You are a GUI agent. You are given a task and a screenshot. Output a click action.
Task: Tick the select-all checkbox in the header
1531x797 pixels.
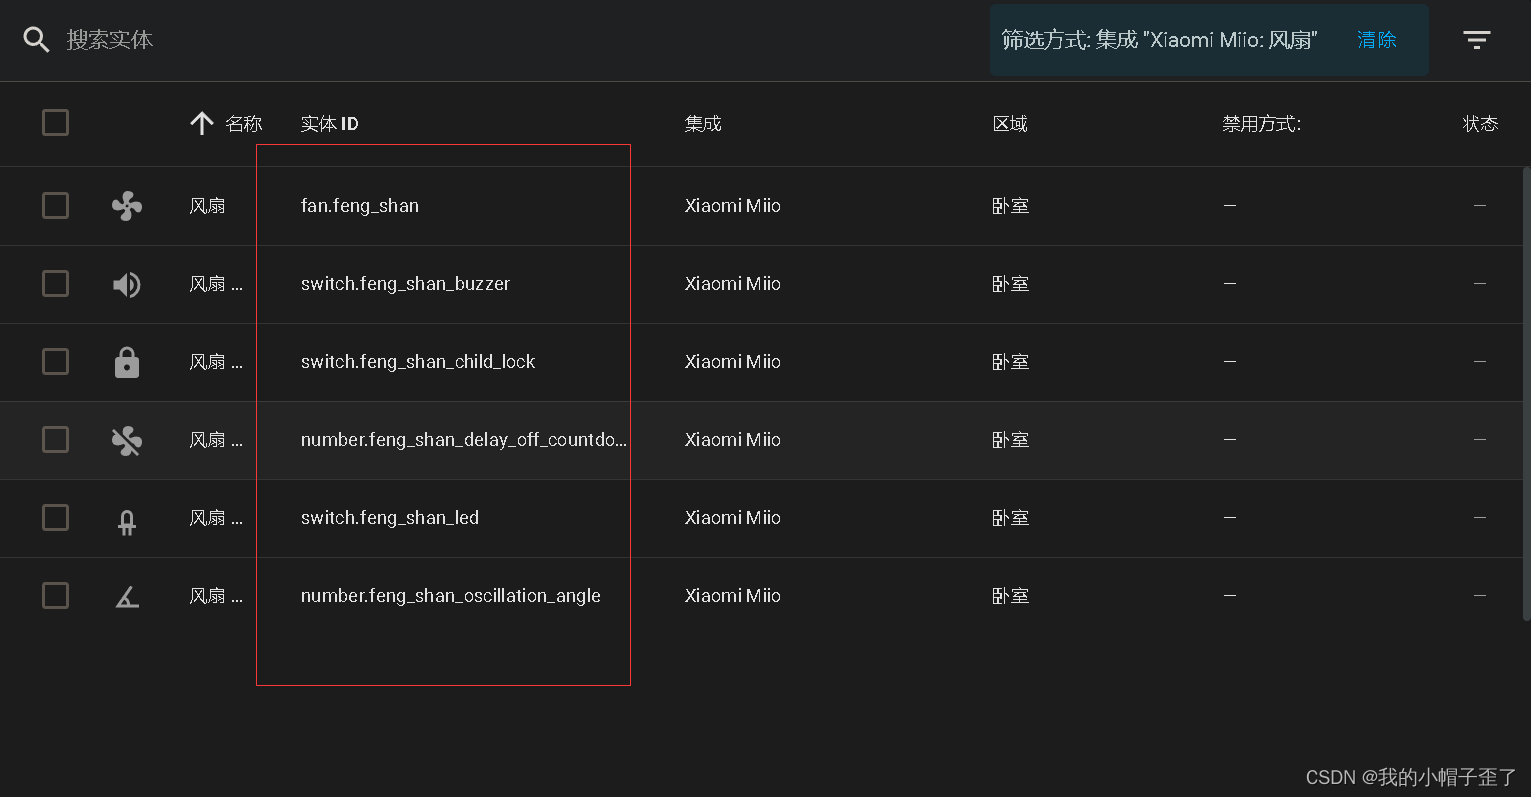[x=55, y=123]
